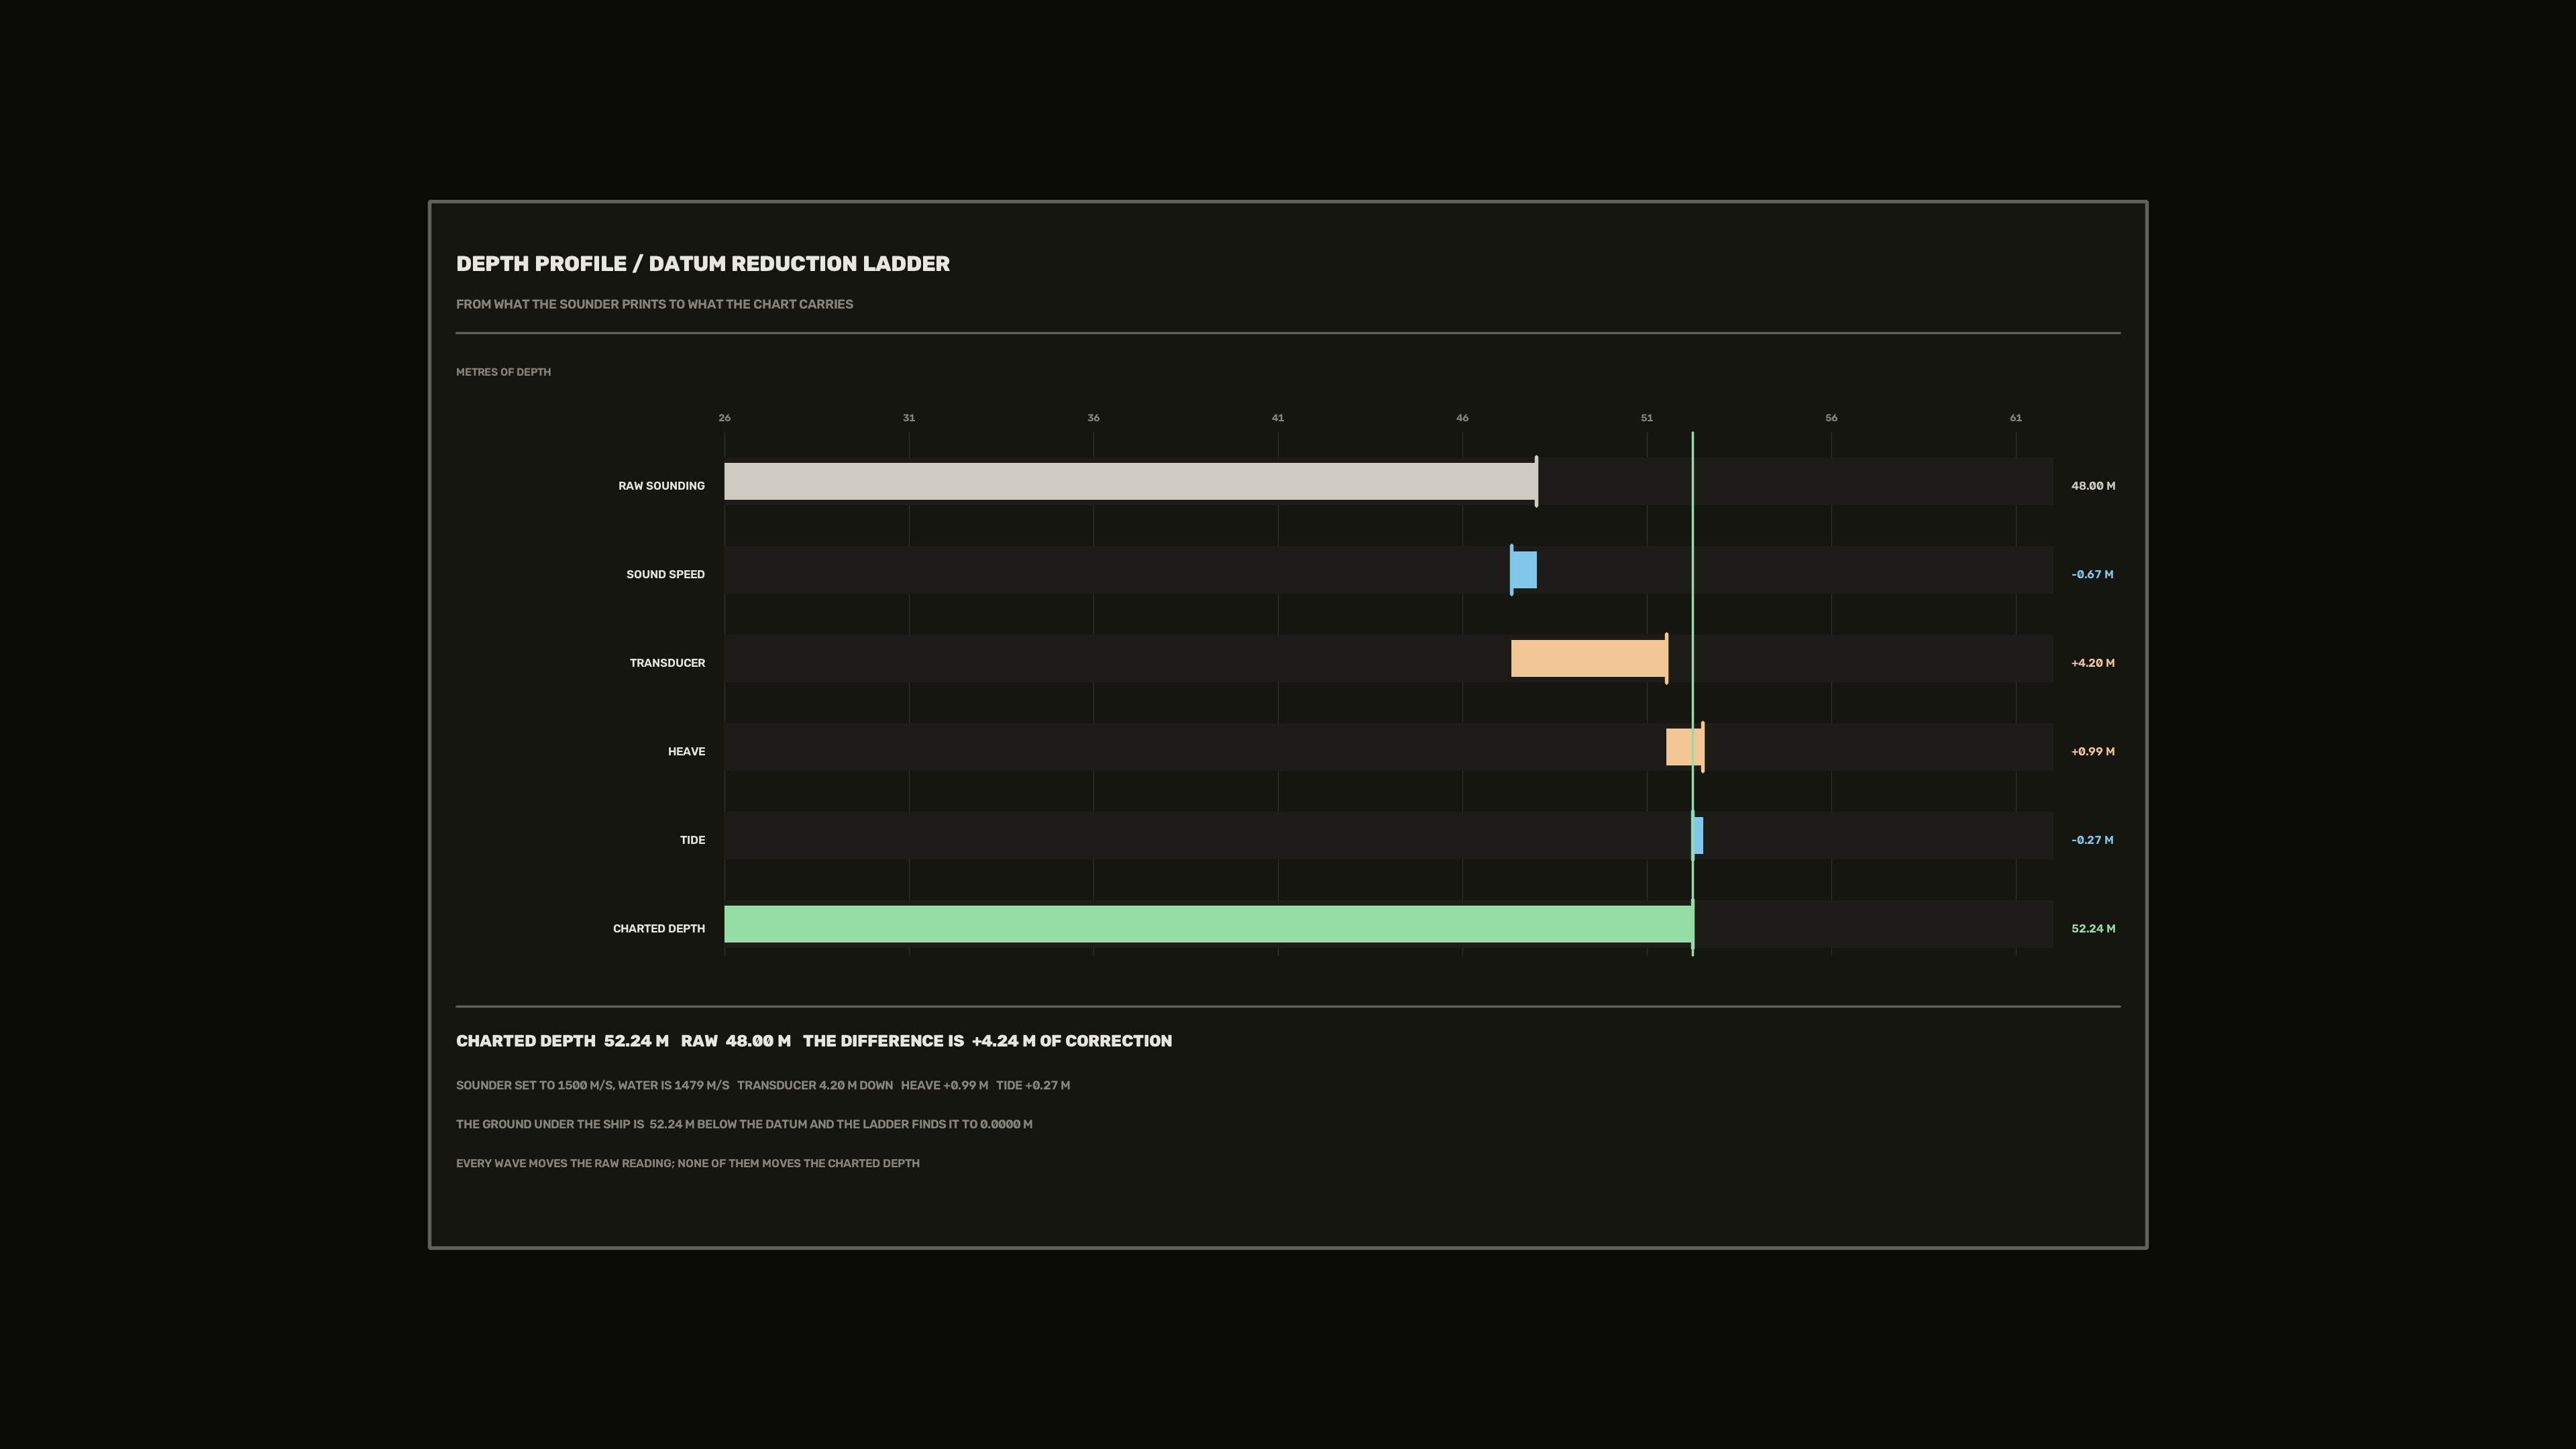
Task: Select the "Tide" row label beside the chart
Action: [x=692, y=840]
